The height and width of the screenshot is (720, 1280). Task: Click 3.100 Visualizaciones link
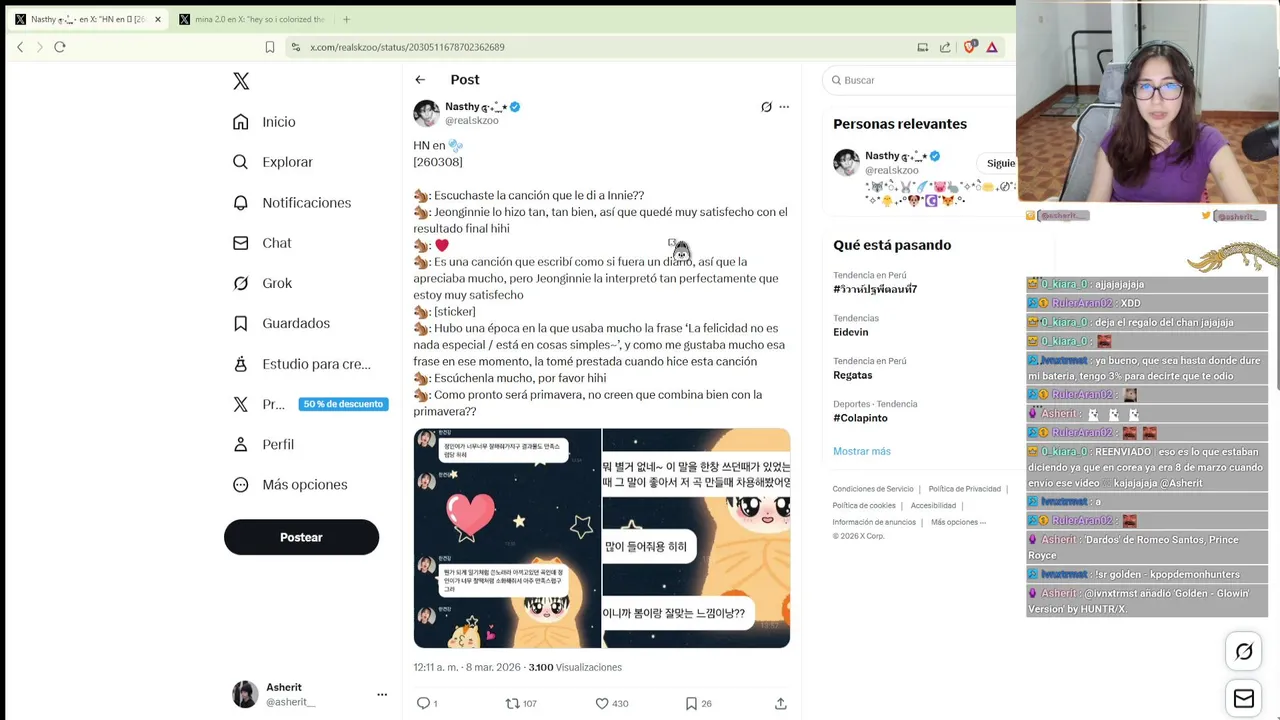coord(575,667)
